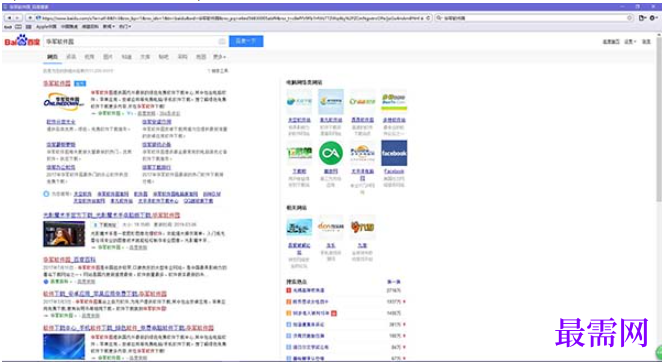Click the 官网 badge beside the first result

click(80, 83)
